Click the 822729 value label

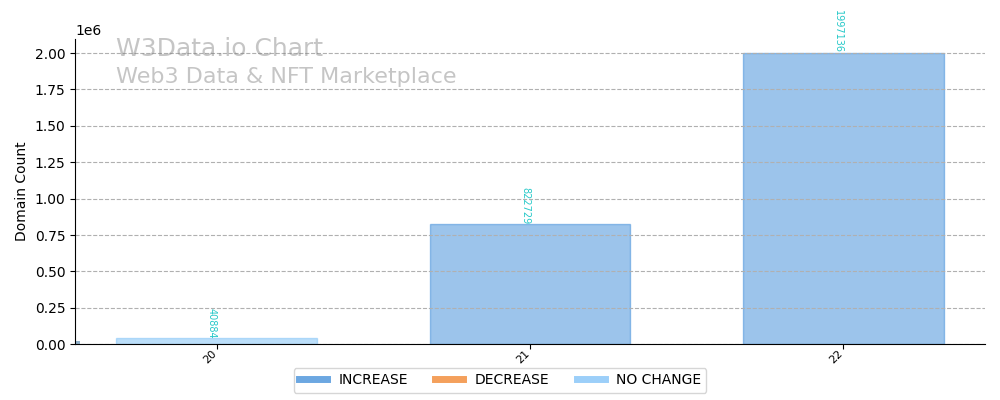pyautogui.click(x=526, y=206)
